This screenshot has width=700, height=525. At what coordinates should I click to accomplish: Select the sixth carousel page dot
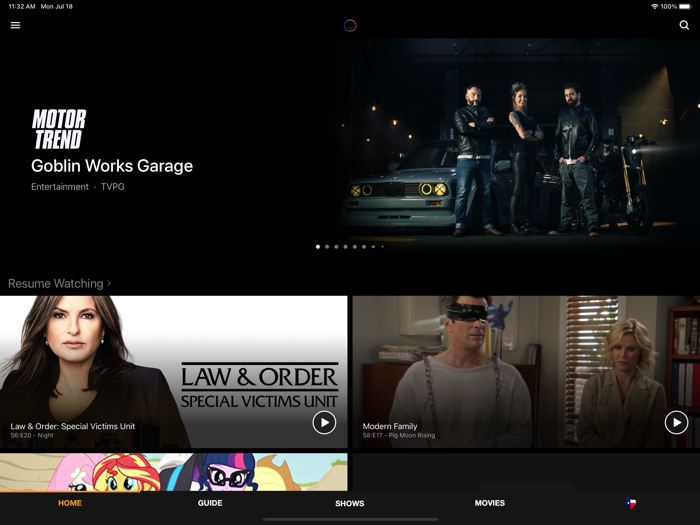tap(364, 246)
